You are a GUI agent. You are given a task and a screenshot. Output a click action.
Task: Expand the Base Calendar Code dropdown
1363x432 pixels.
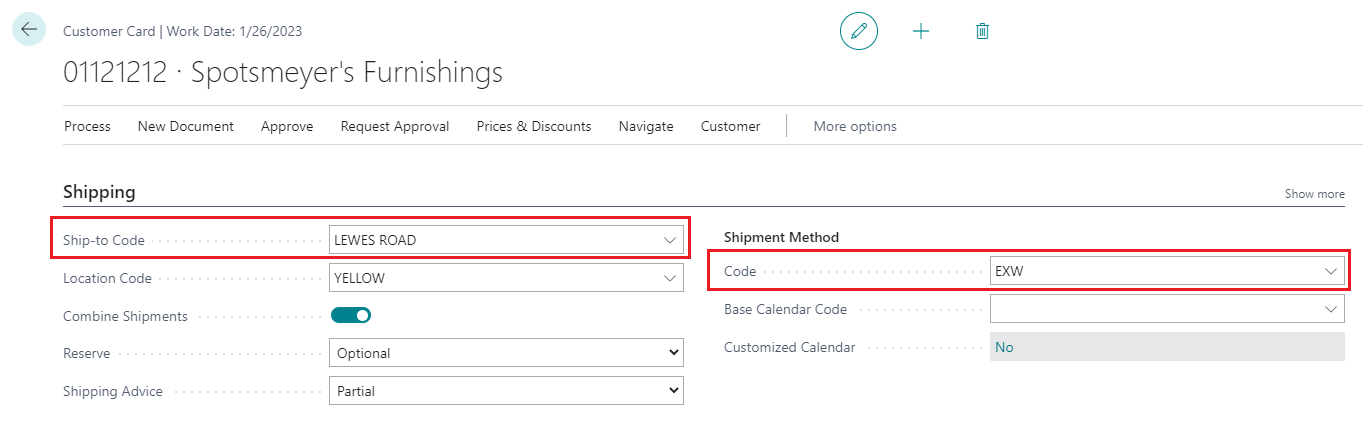point(1330,310)
